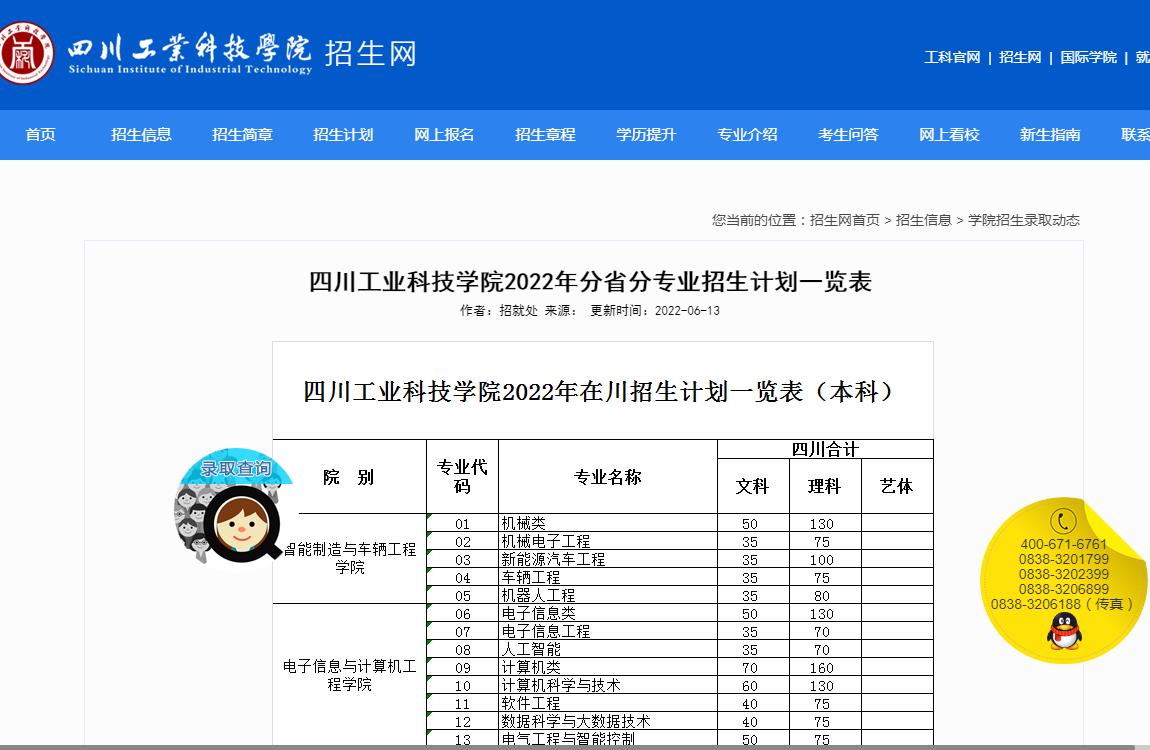Open the 首页 navigation item
The height and width of the screenshot is (750, 1150).
click(40, 135)
